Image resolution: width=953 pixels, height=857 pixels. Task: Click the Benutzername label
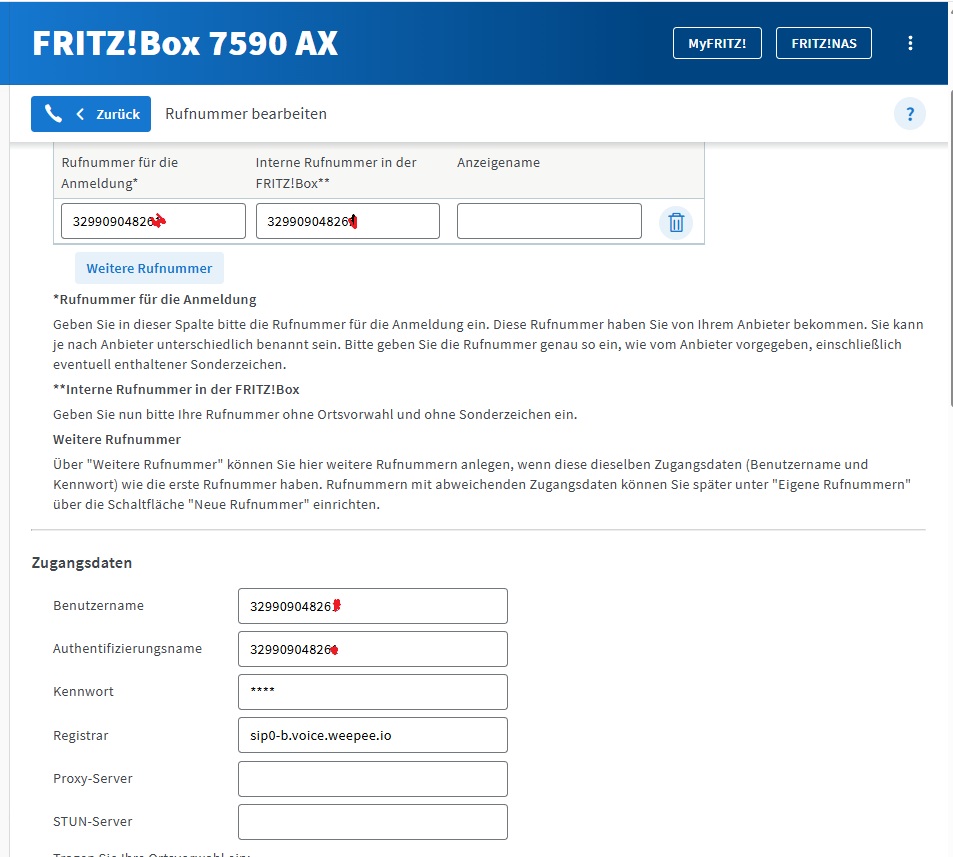point(98,605)
